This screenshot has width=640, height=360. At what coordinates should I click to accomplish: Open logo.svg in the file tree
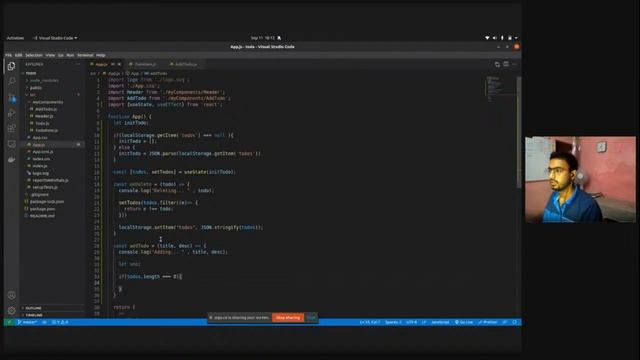point(40,173)
